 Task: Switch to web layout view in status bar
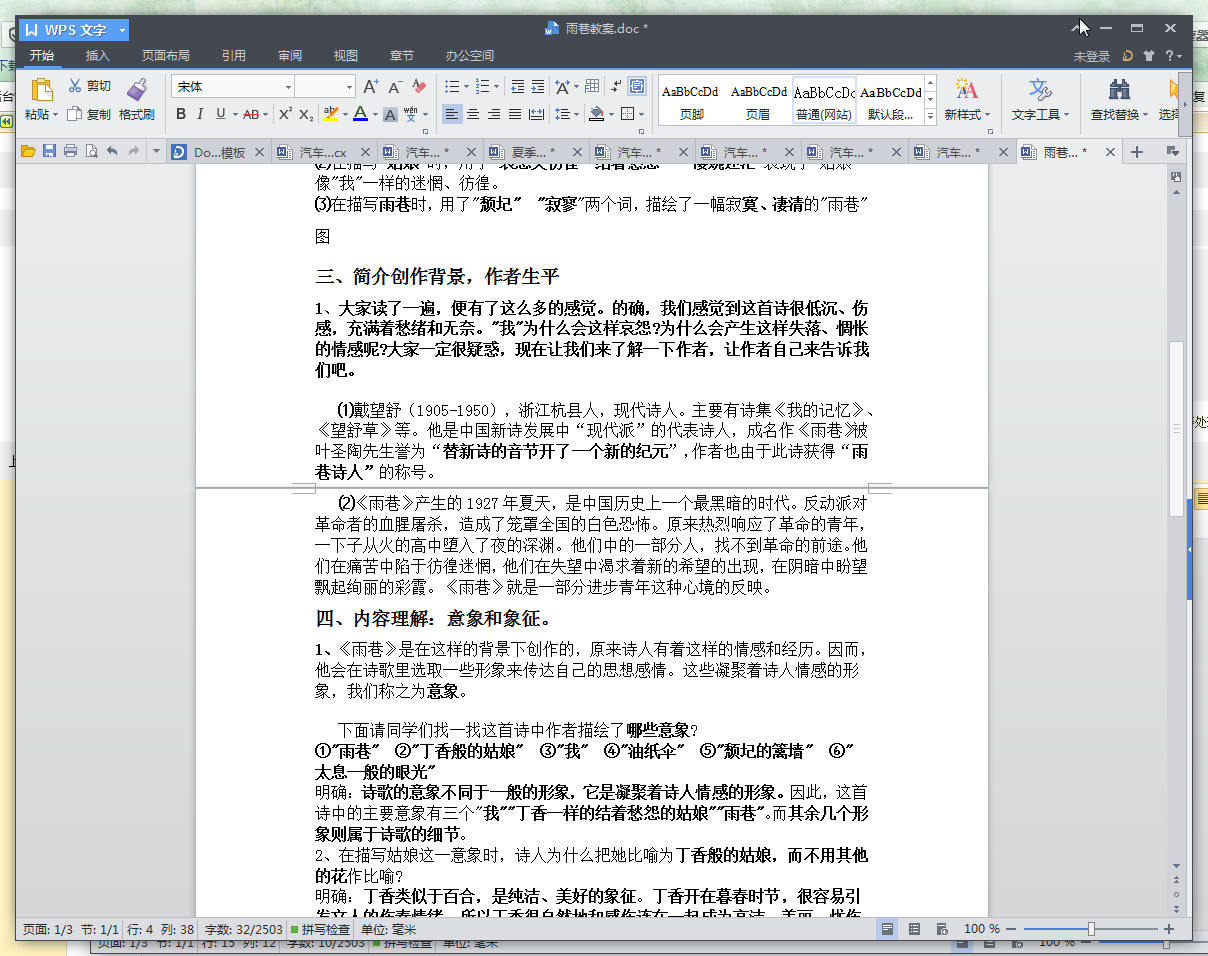[941, 929]
